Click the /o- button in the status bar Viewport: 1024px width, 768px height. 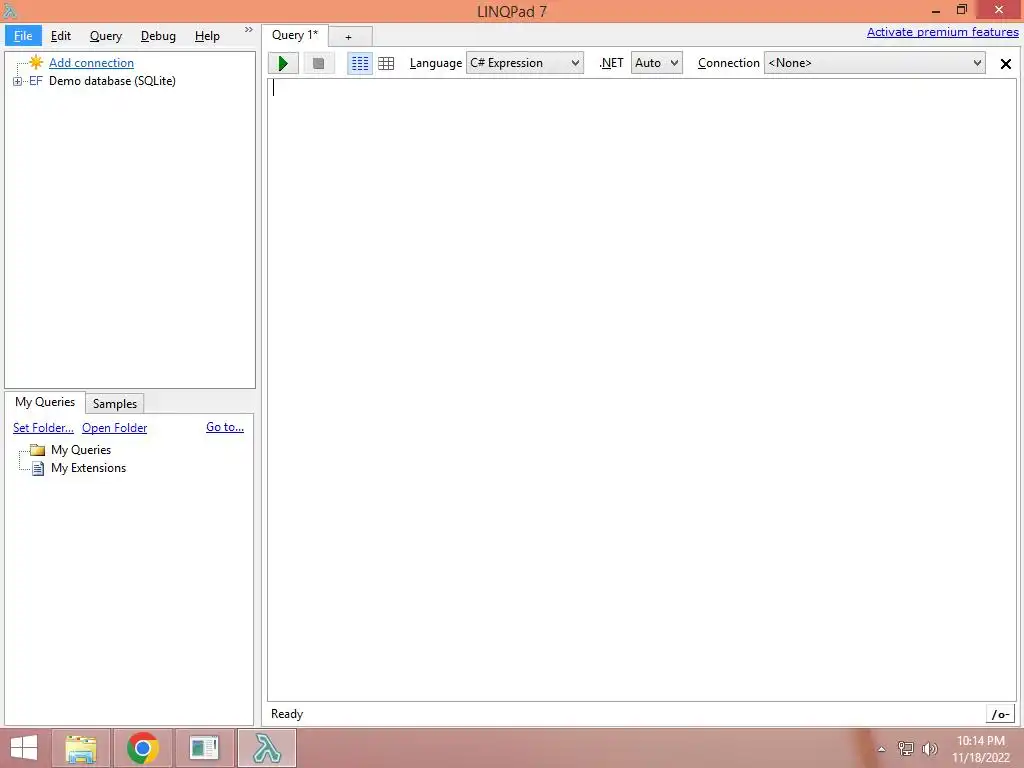[x=1000, y=714]
